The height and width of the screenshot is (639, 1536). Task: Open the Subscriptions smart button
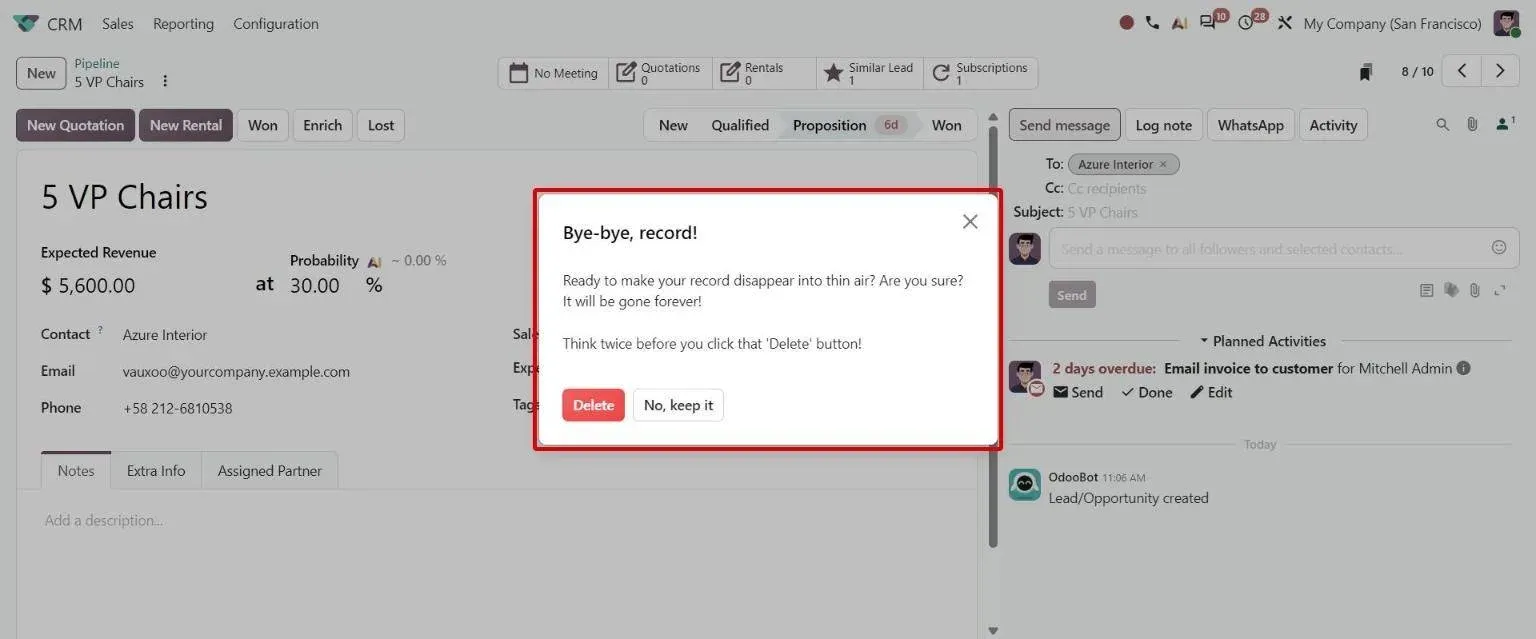click(x=981, y=73)
